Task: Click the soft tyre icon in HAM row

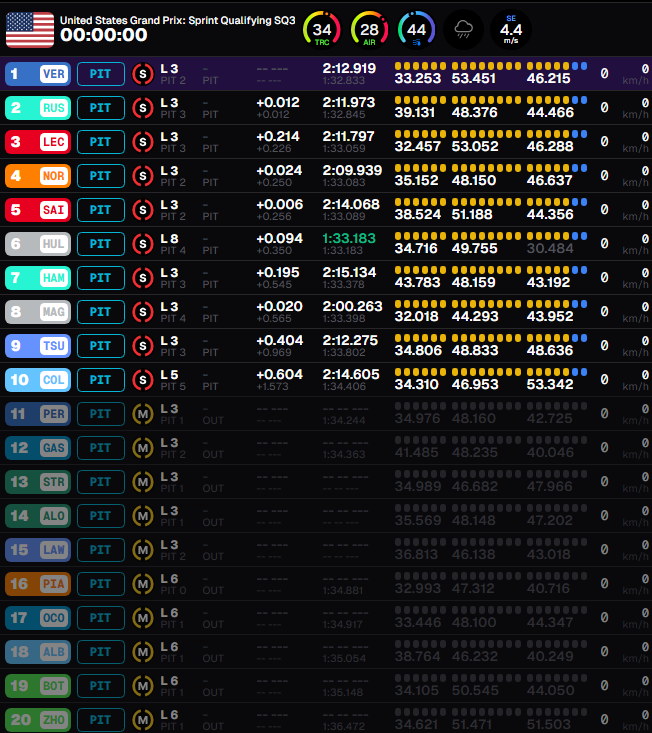Action: [x=143, y=278]
